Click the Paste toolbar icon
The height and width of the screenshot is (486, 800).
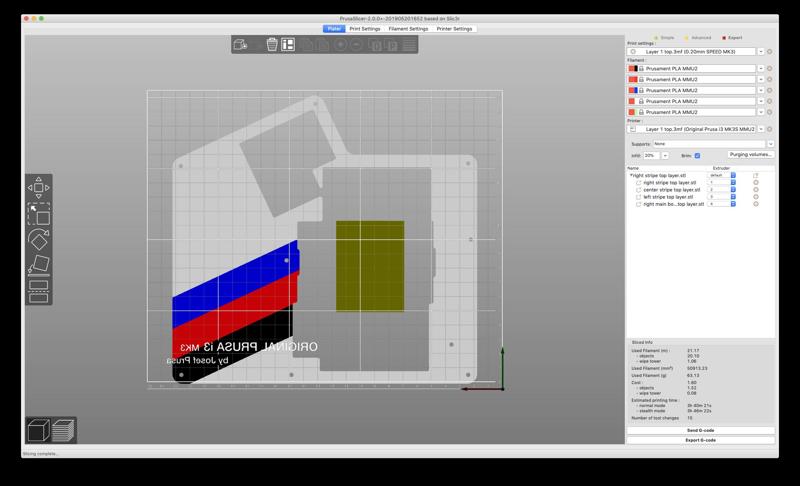[x=323, y=45]
